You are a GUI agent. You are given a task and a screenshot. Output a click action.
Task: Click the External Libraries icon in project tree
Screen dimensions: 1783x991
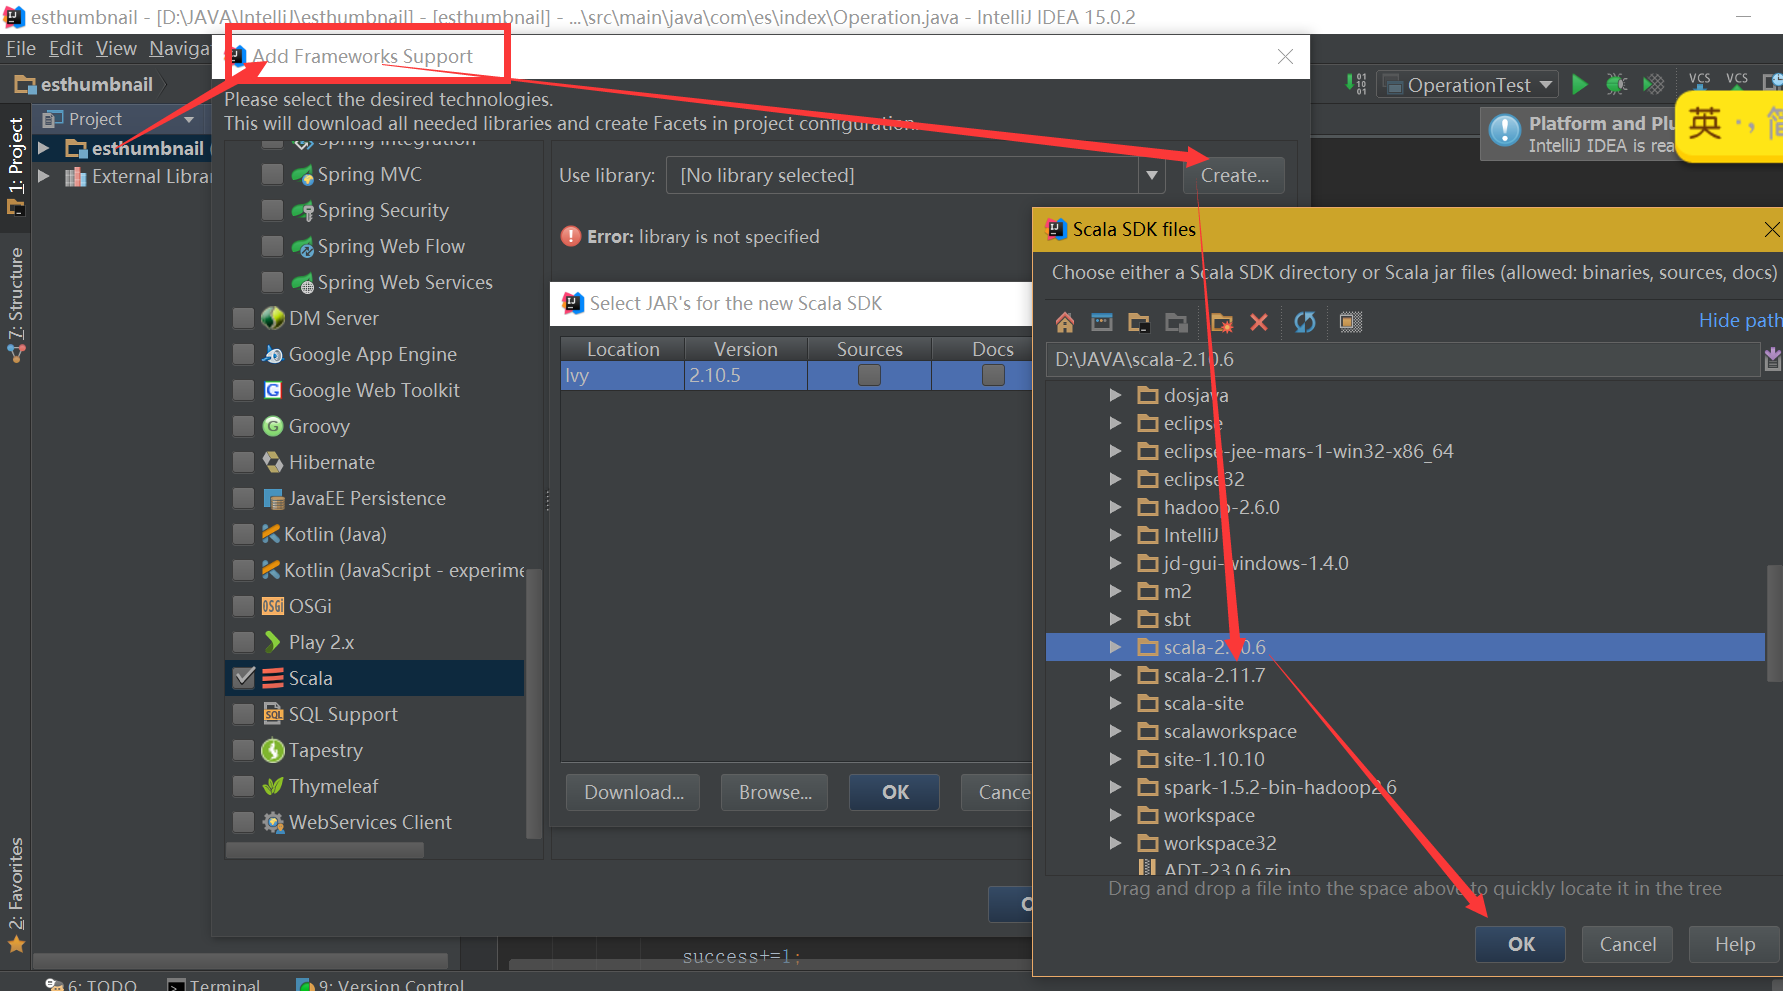pyautogui.click(x=75, y=177)
